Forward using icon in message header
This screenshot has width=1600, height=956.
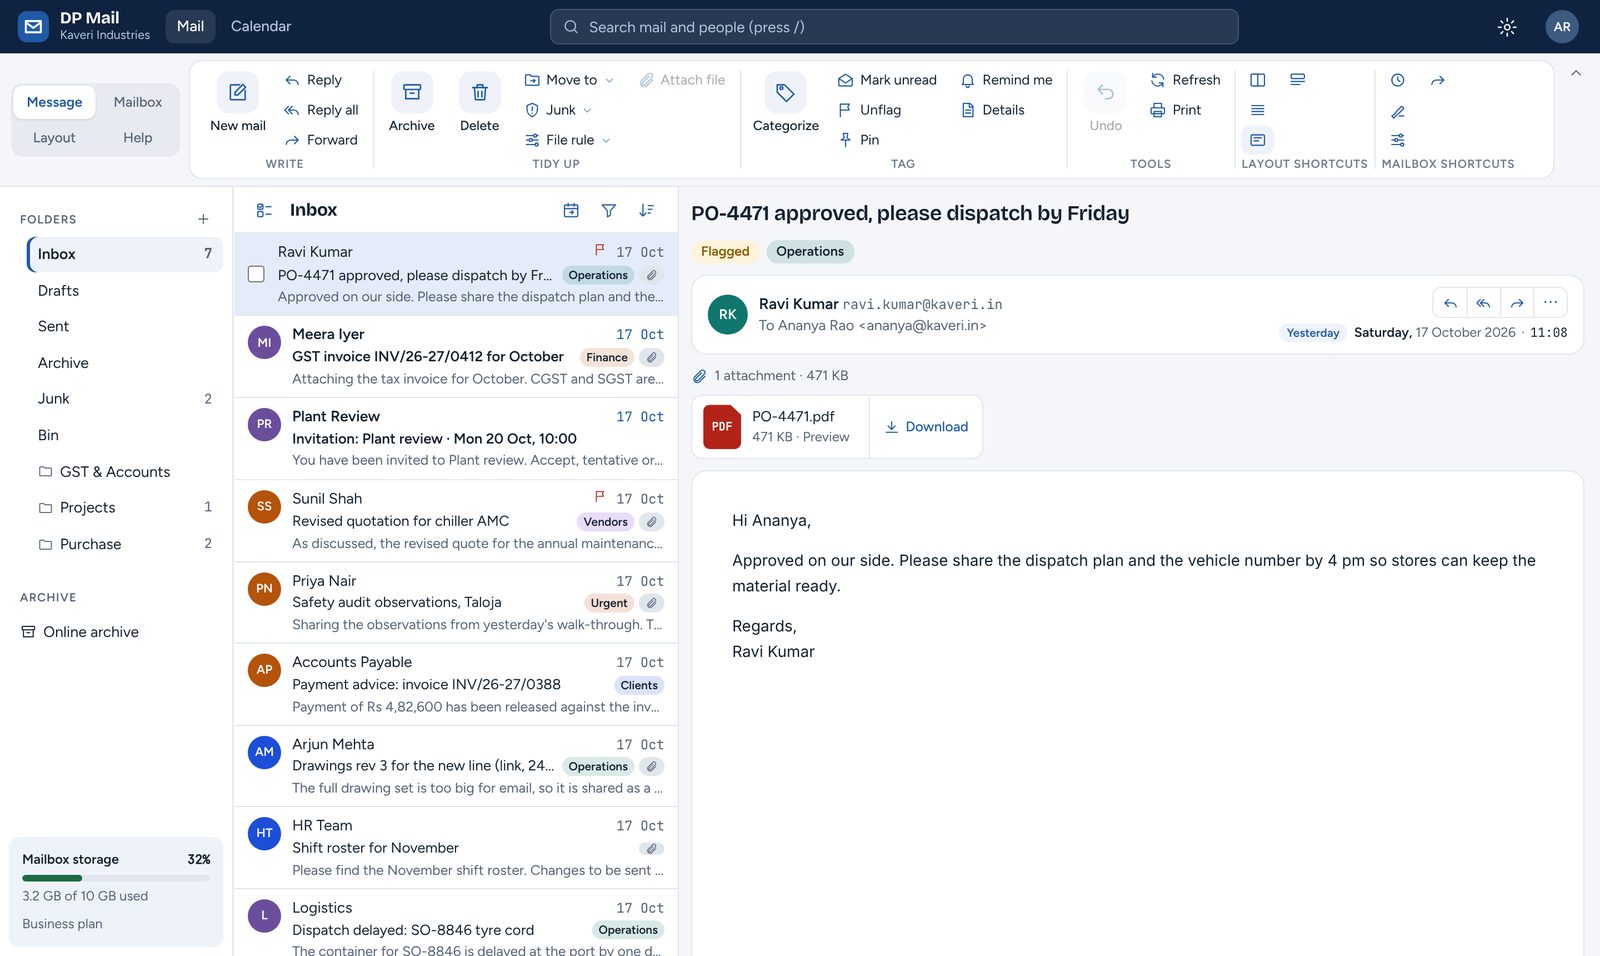1517,302
